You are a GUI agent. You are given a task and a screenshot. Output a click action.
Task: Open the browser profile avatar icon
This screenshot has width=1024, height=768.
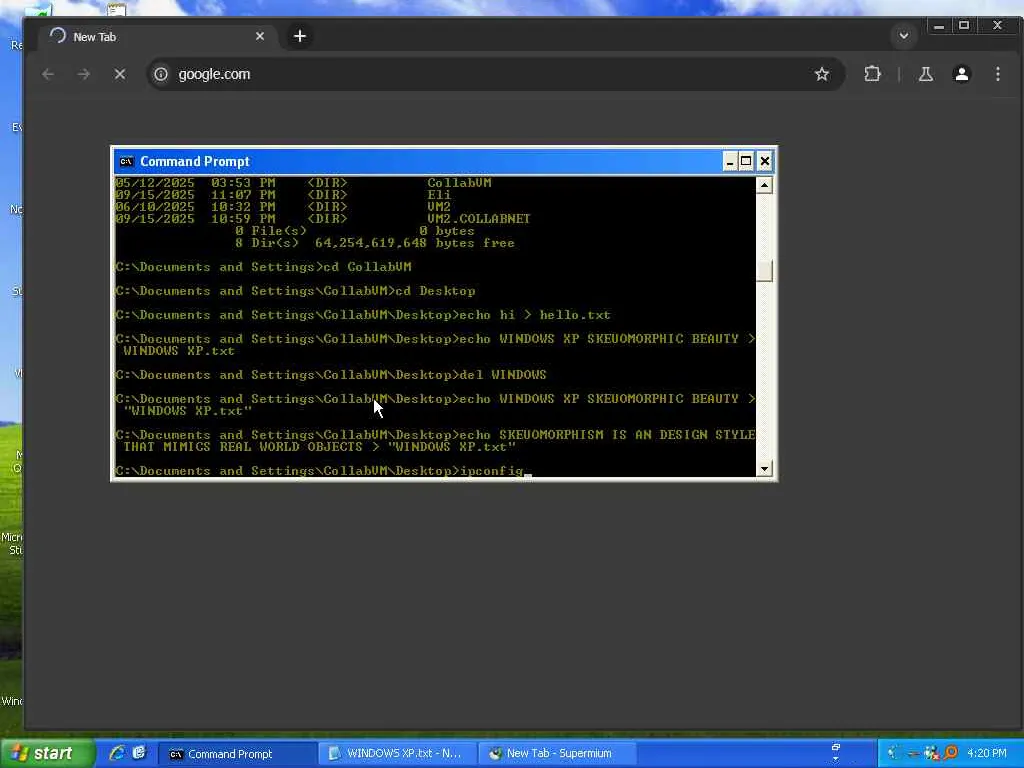coord(961,74)
